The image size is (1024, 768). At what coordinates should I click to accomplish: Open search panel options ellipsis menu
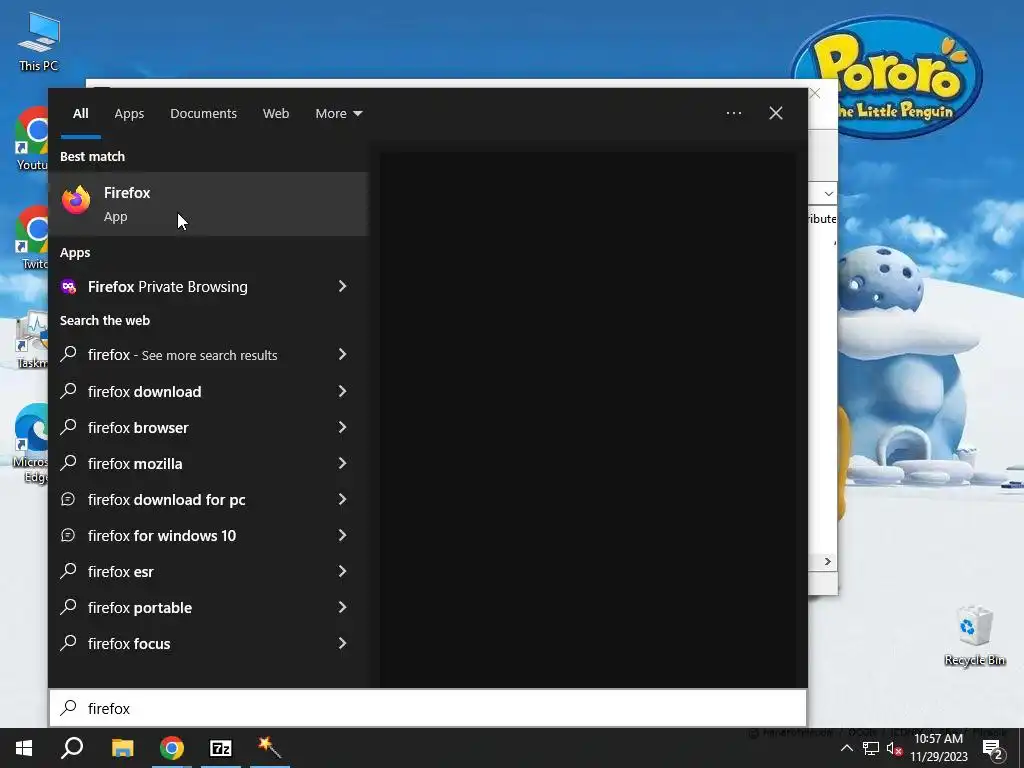point(734,113)
